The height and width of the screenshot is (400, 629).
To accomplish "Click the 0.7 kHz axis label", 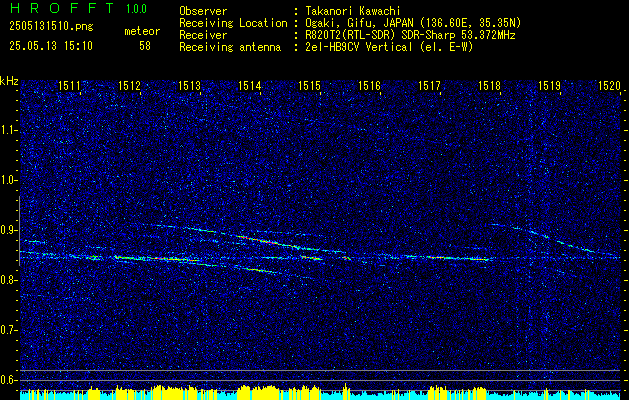I will 8,330.
